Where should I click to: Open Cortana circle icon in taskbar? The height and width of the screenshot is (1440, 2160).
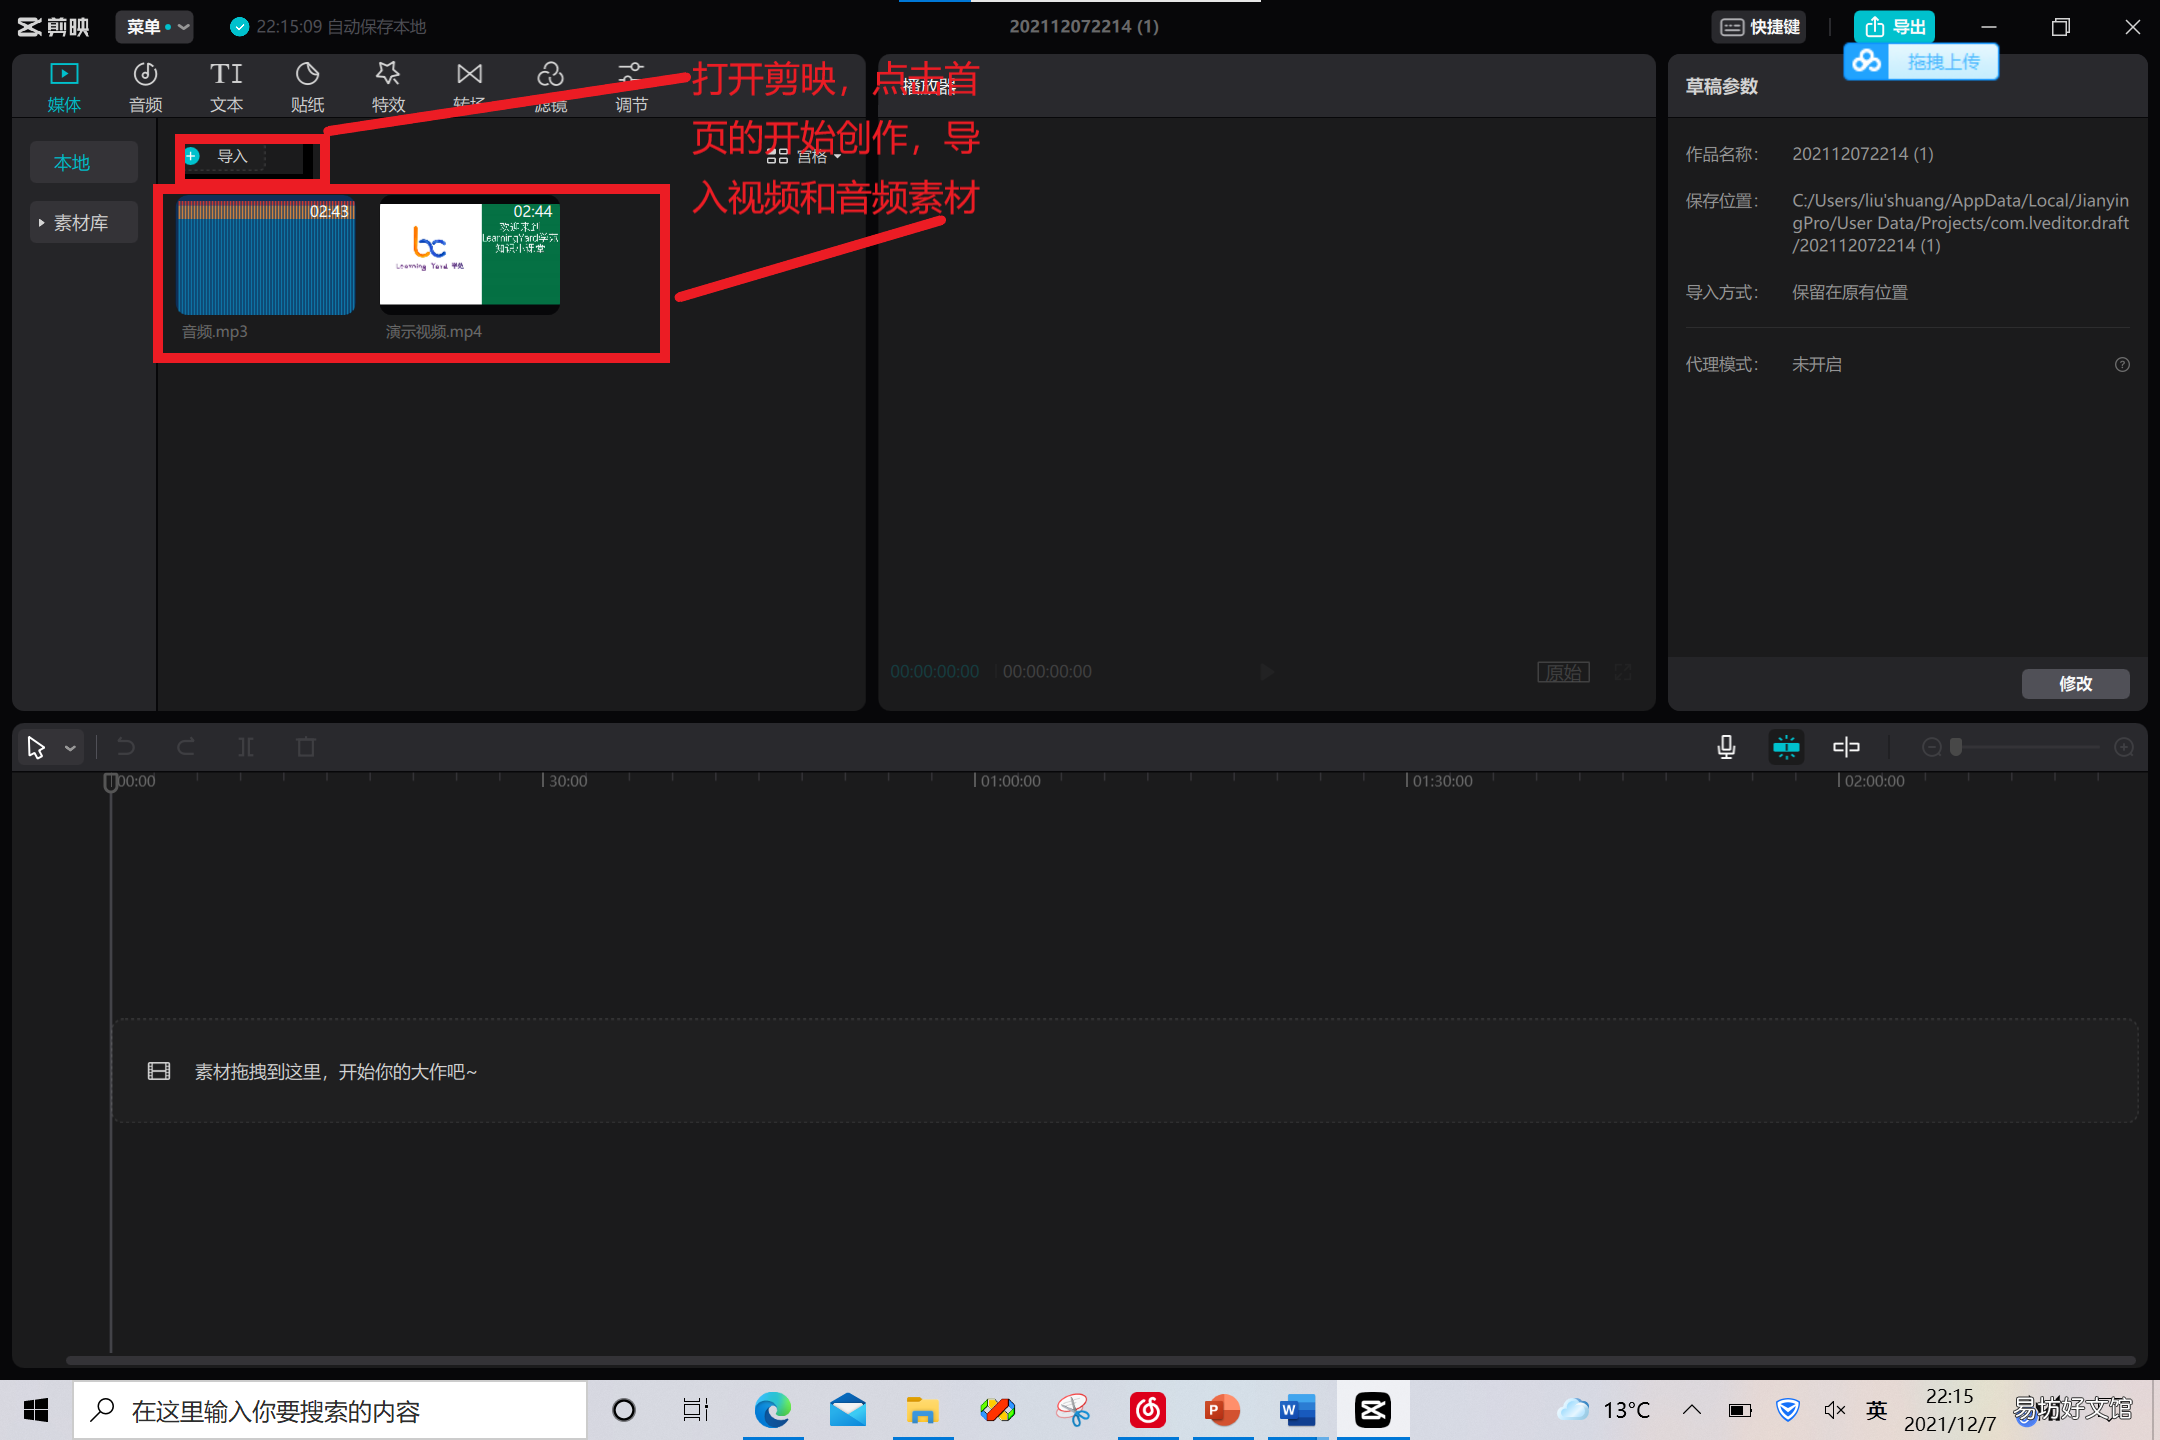click(624, 1410)
